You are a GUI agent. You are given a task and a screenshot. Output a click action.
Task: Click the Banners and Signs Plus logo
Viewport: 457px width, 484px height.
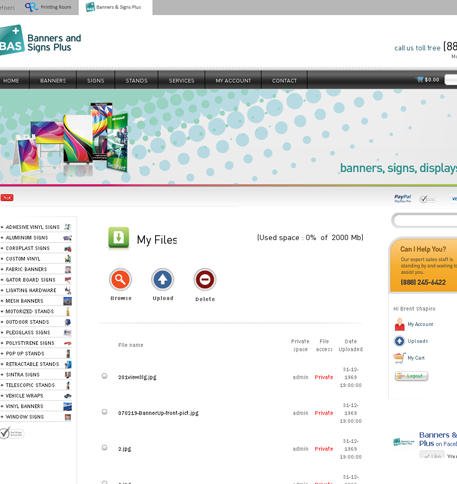pos(40,40)
